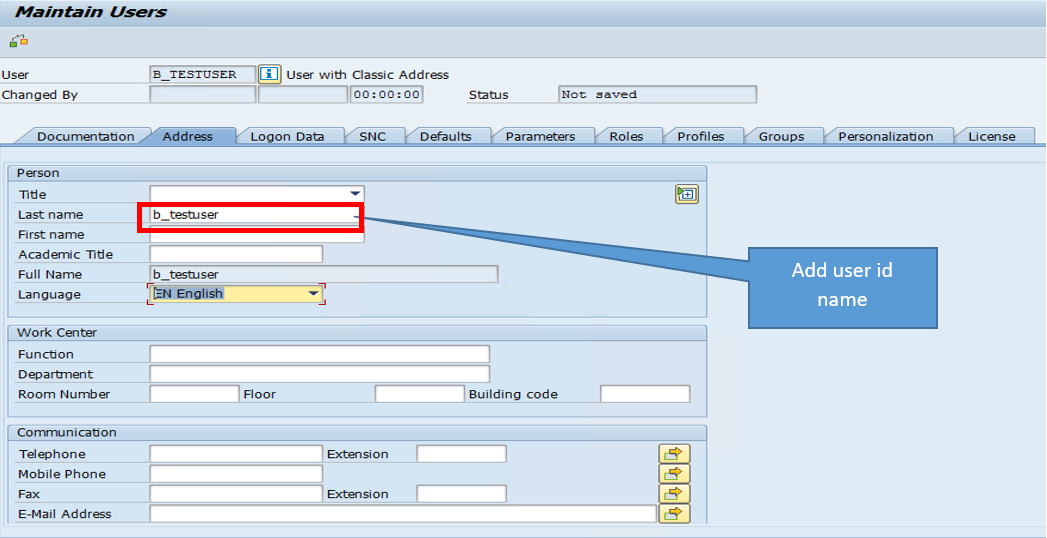Select the Address tab

tap(188, 136)
